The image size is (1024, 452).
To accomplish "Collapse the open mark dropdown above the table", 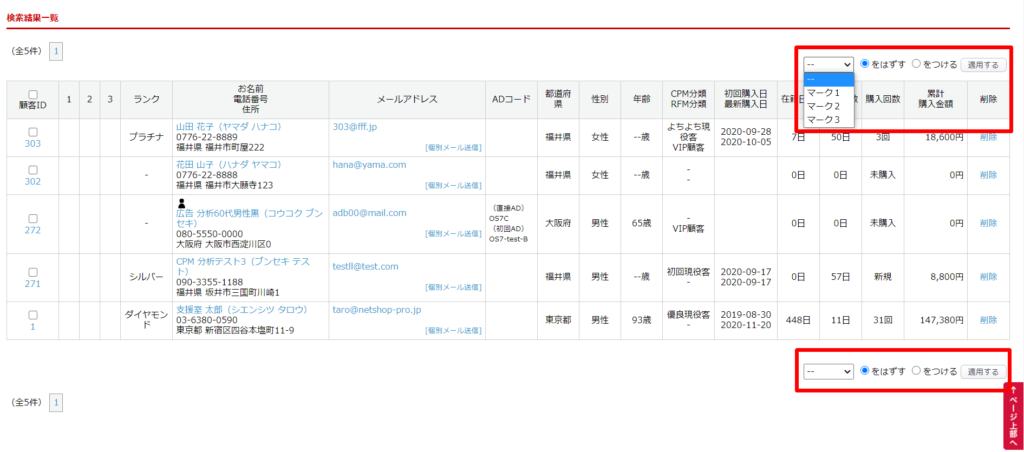I will point(828,64).
